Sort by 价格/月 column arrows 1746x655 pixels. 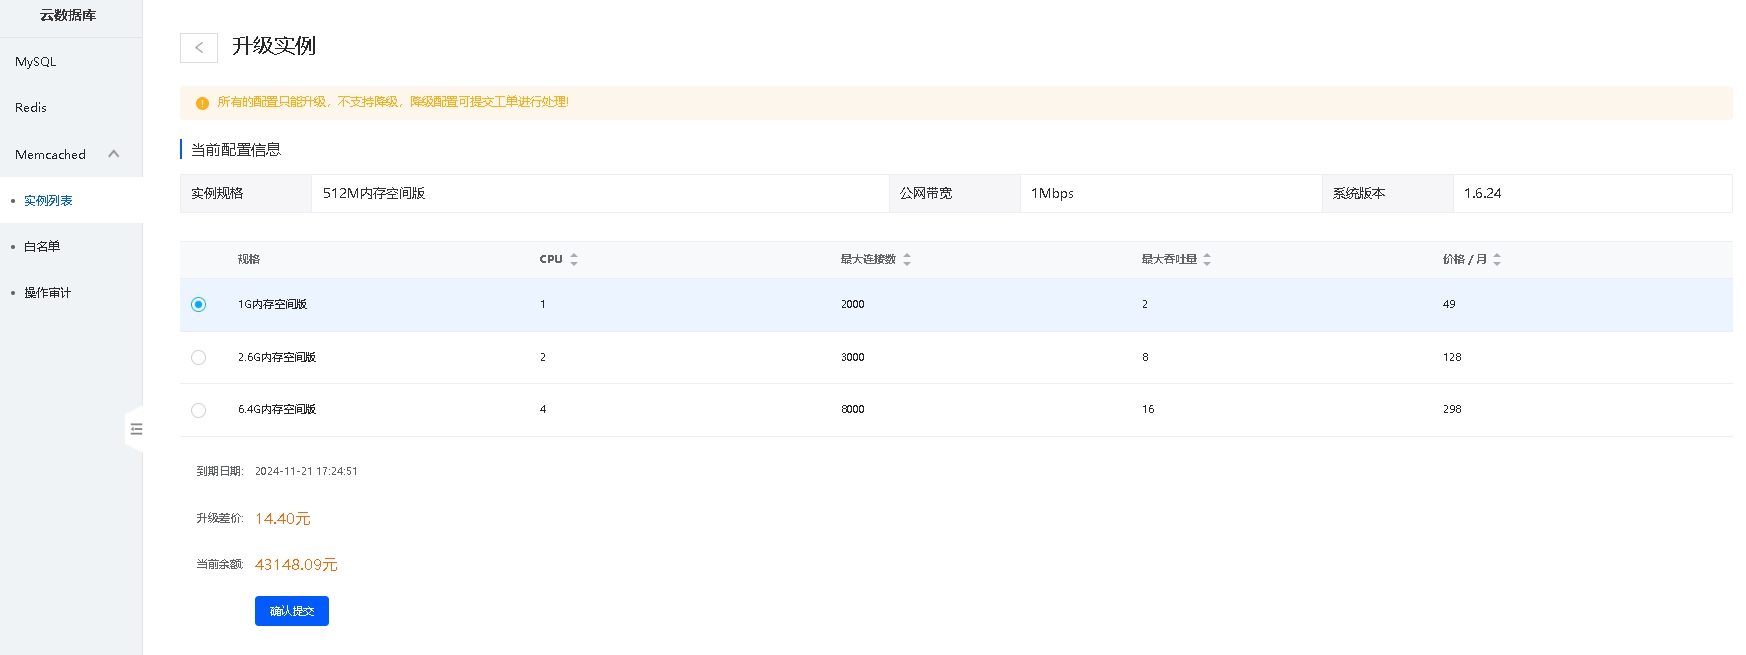point(1497,259)
